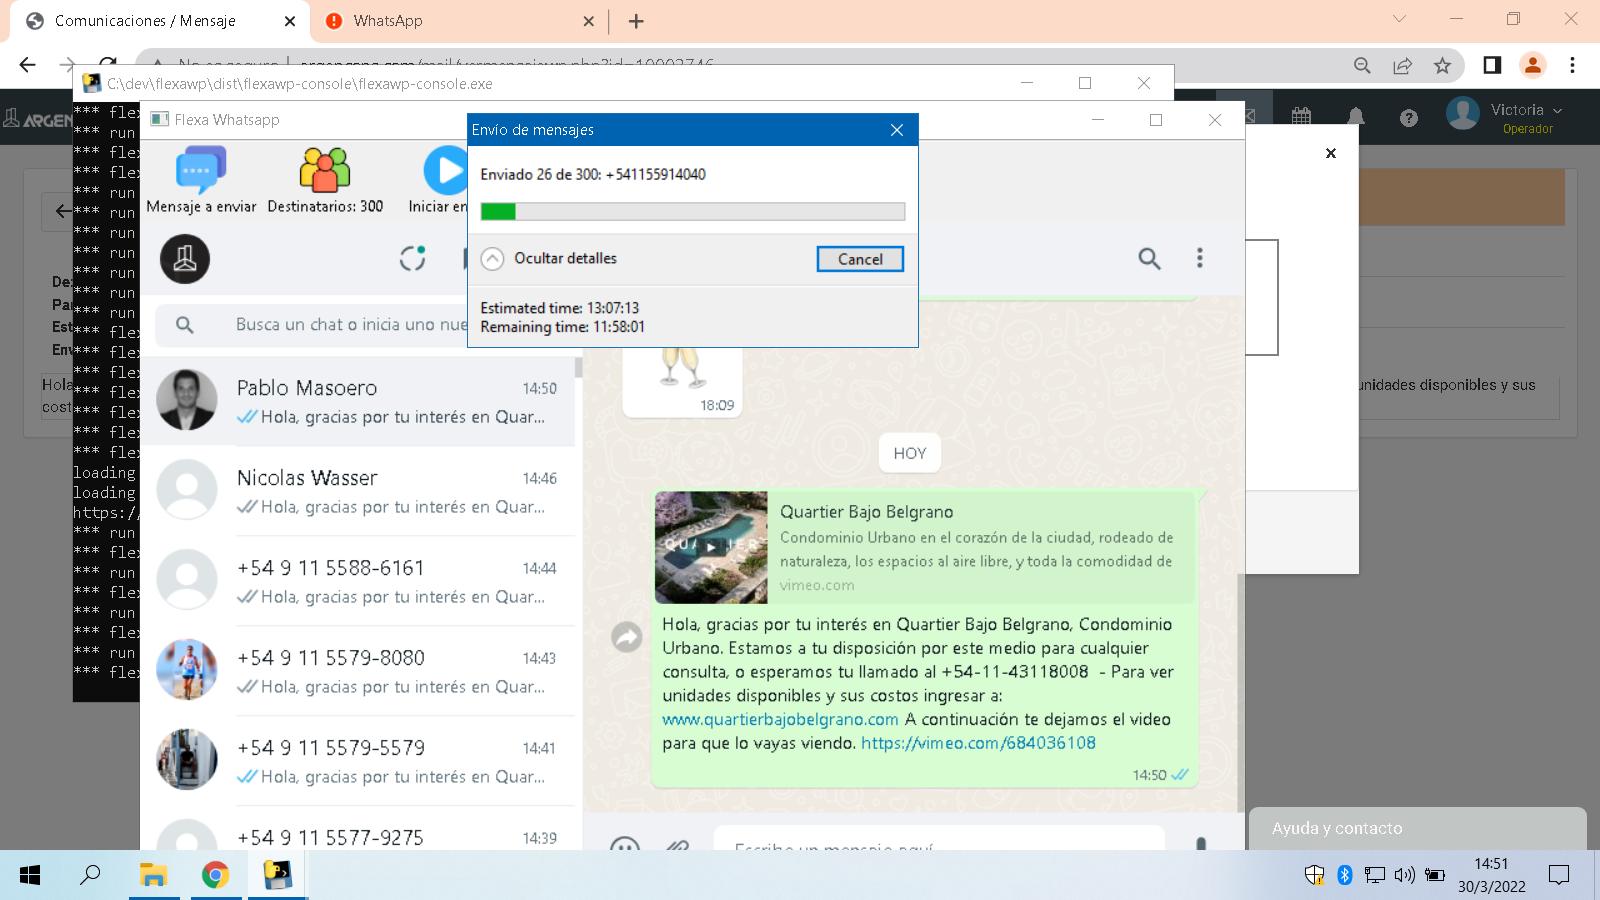This screenshot has width=1600, height=900.
Task: Click the runner avatar for 5579-8080
Action: [187, 670]
